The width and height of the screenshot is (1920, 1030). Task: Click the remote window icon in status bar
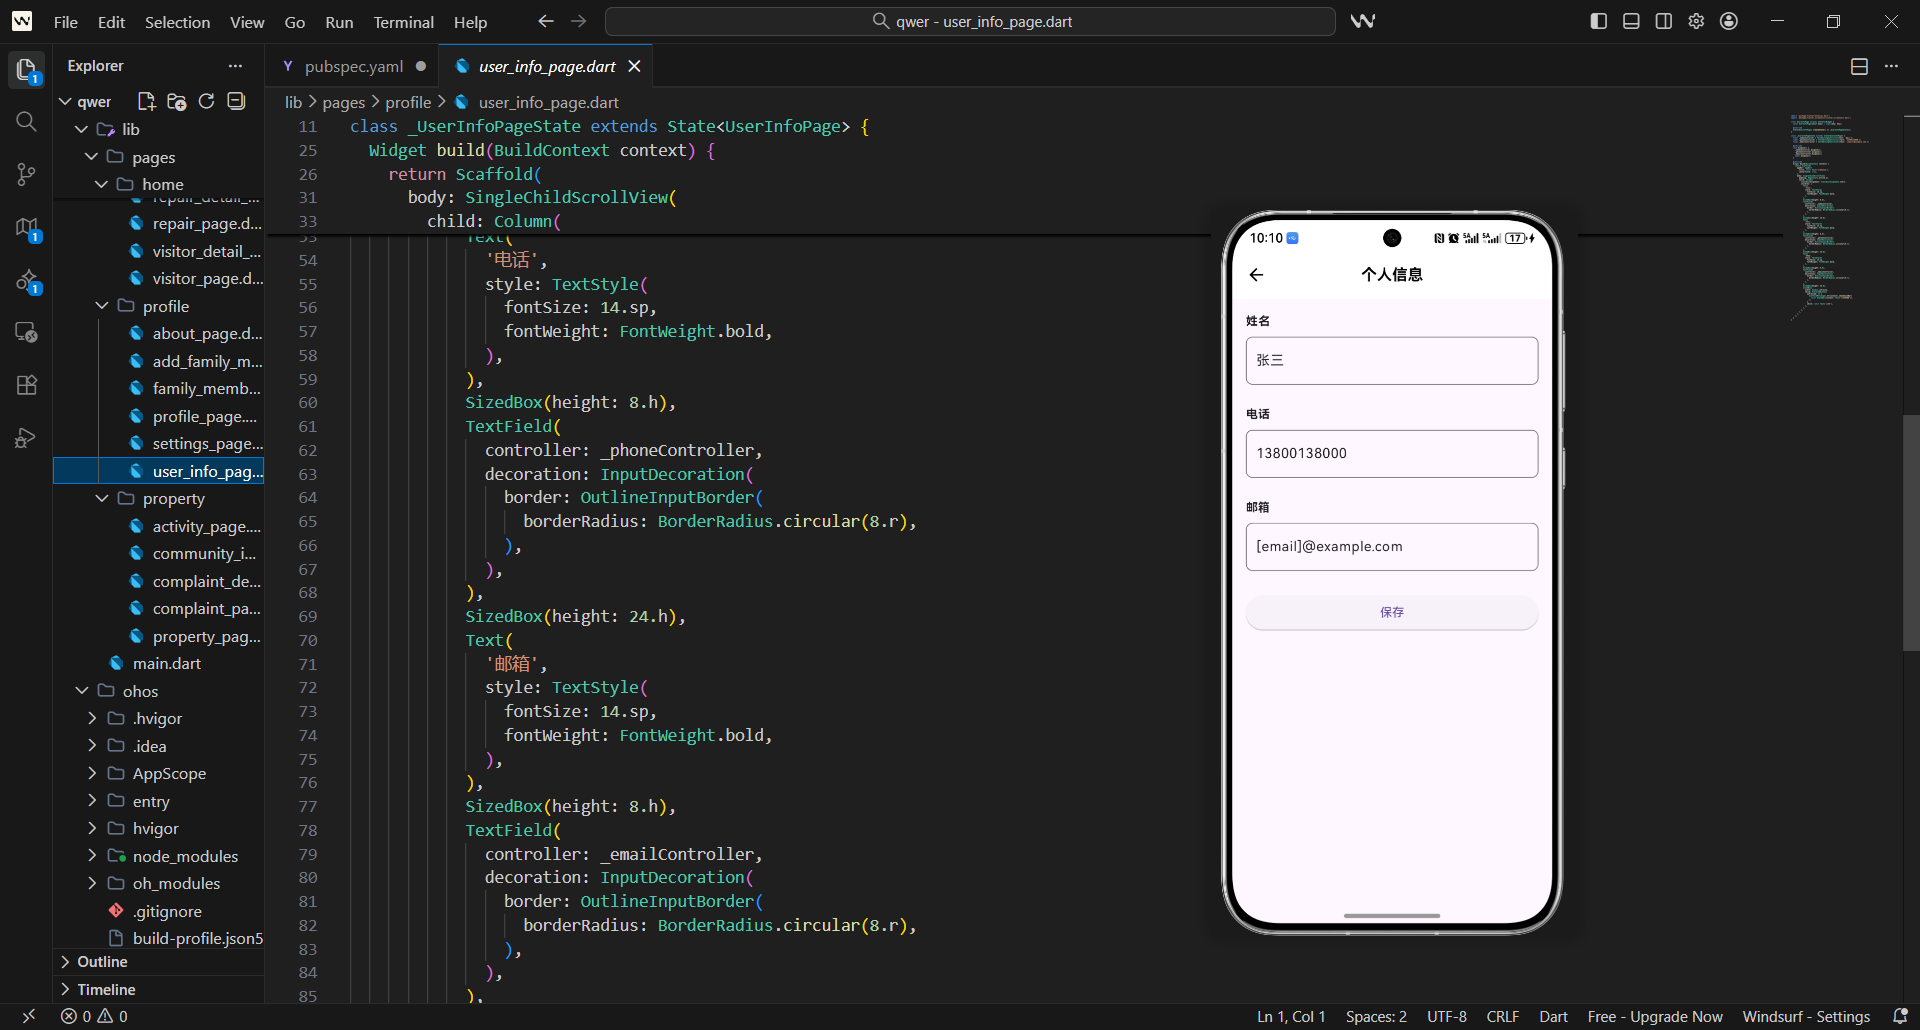click(x=28, y=1016)
